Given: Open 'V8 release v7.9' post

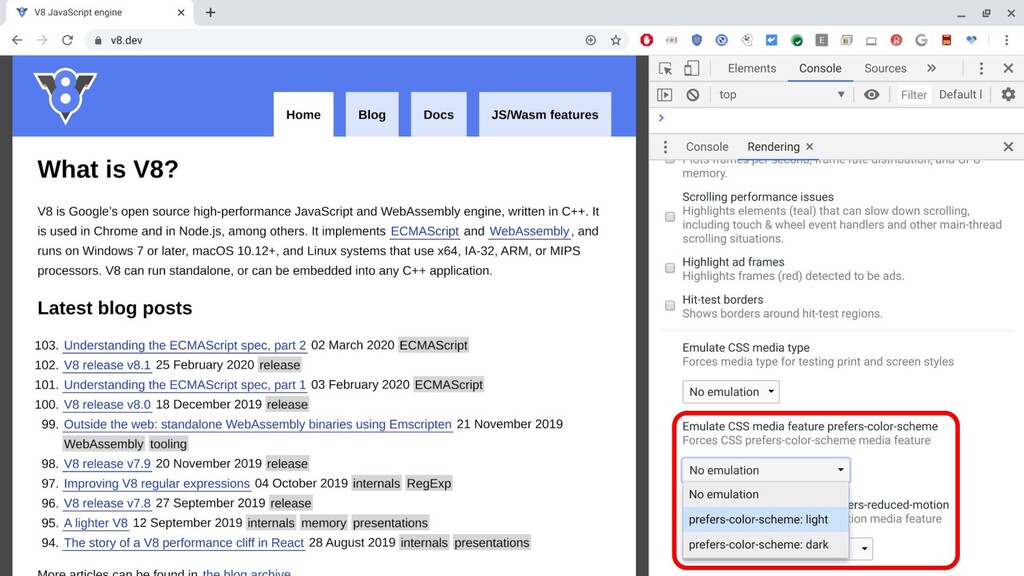Looking at the screenshot, I should click(107, 464).
